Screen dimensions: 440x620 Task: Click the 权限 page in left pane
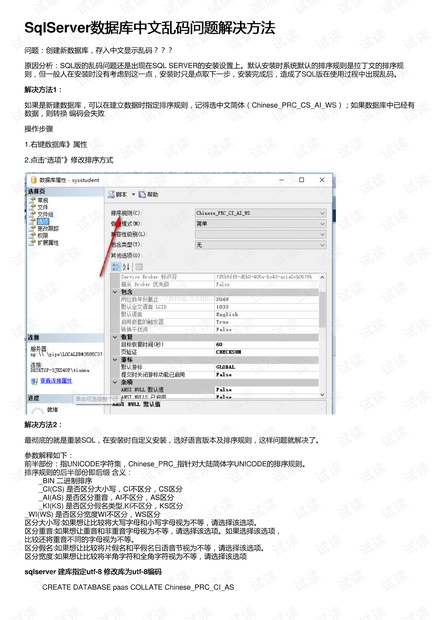coord(43,235)
